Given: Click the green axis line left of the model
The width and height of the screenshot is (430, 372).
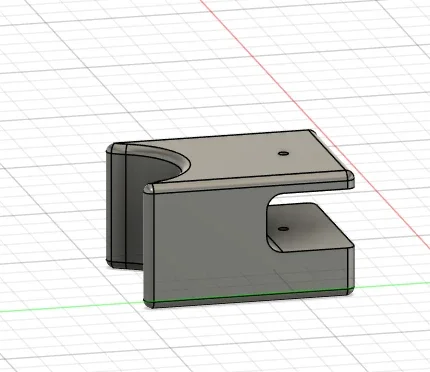Looking at the screenshot, I should [72, 307].
